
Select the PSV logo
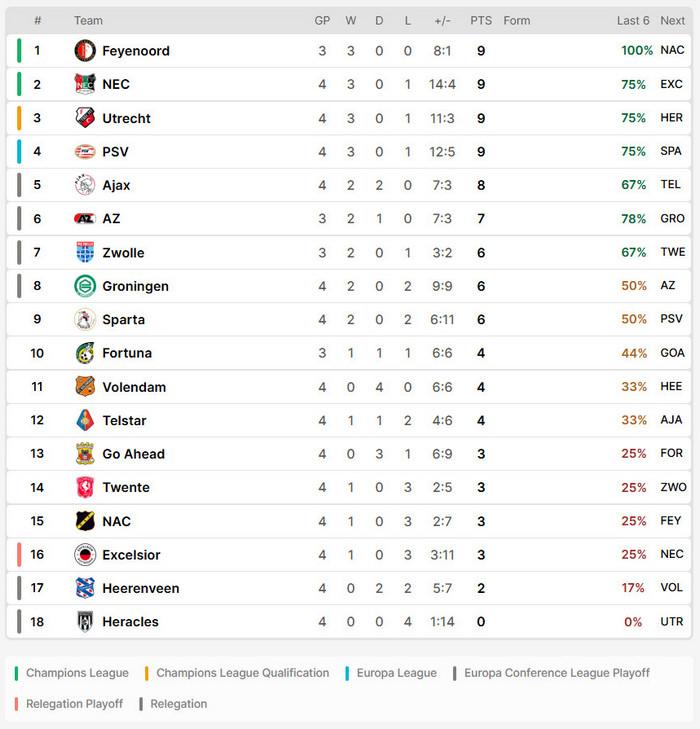point(85,152)
